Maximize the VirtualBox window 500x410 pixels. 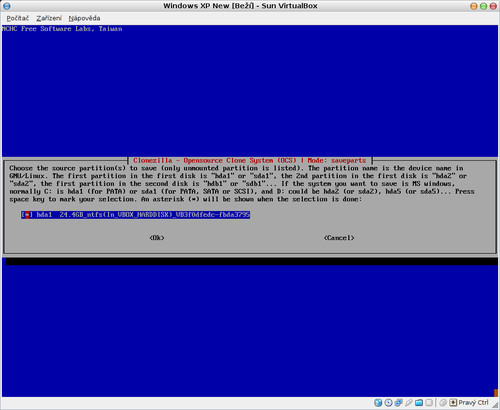click(483, 6)
